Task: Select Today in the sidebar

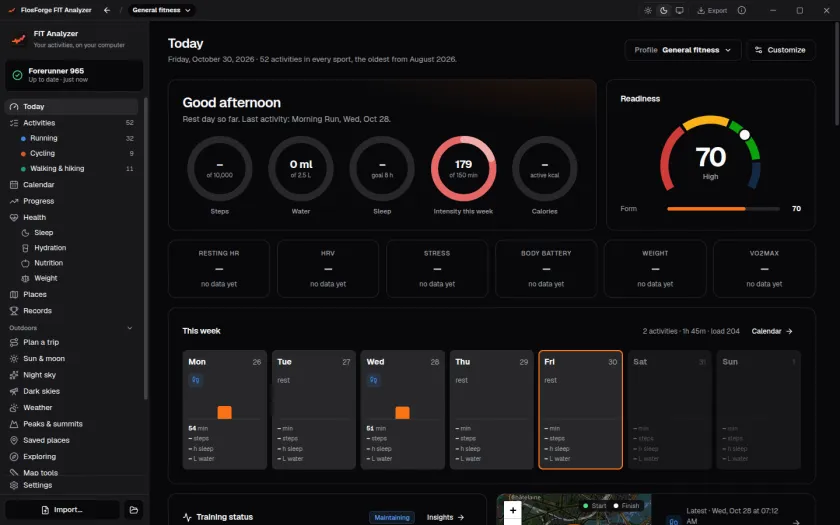Action: 71,107
